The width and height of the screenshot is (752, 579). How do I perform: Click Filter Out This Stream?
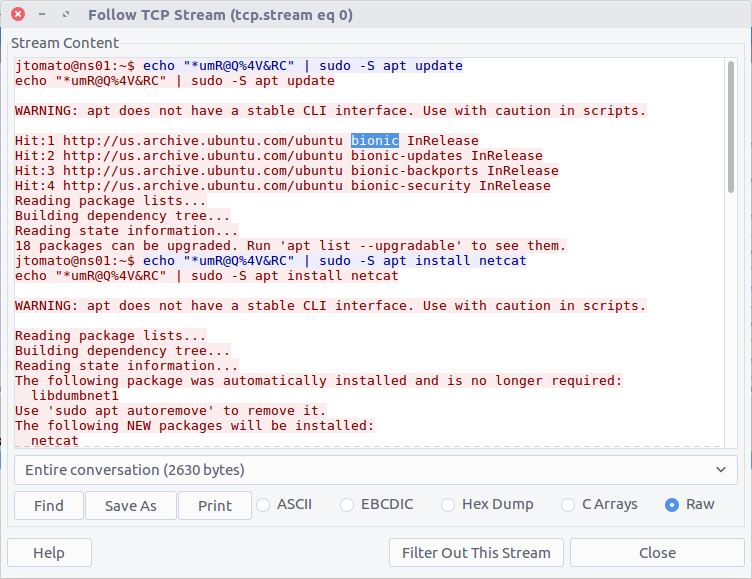point(476,553)
